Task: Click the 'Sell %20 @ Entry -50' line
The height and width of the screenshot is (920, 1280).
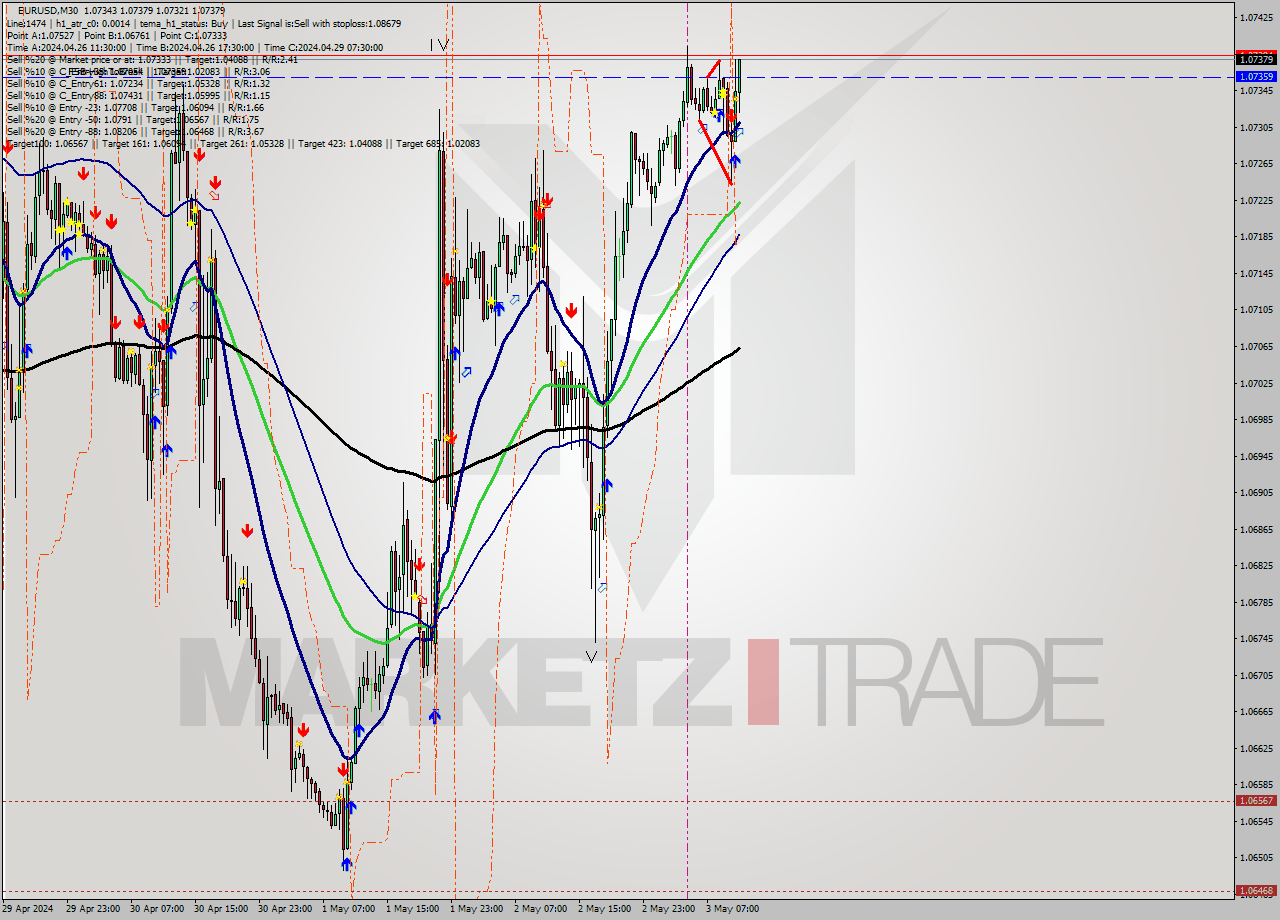Action: 133,120
